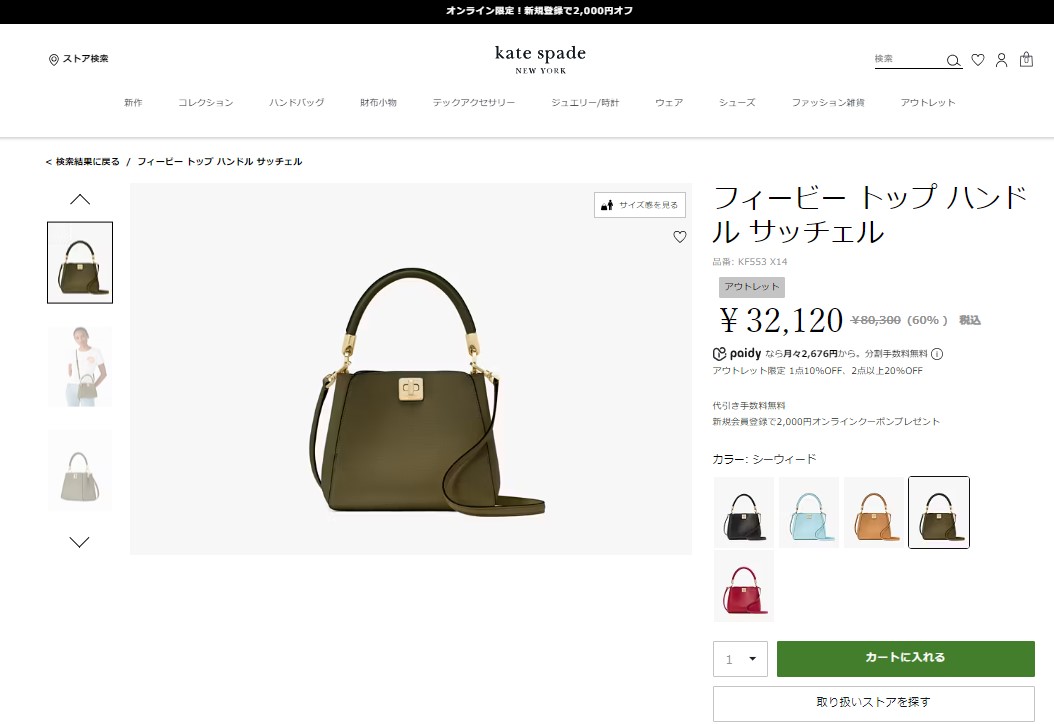This screenshot has width=1054, height=724.
Task: Click the store locator pin icon
Action: tap(54, 60)
